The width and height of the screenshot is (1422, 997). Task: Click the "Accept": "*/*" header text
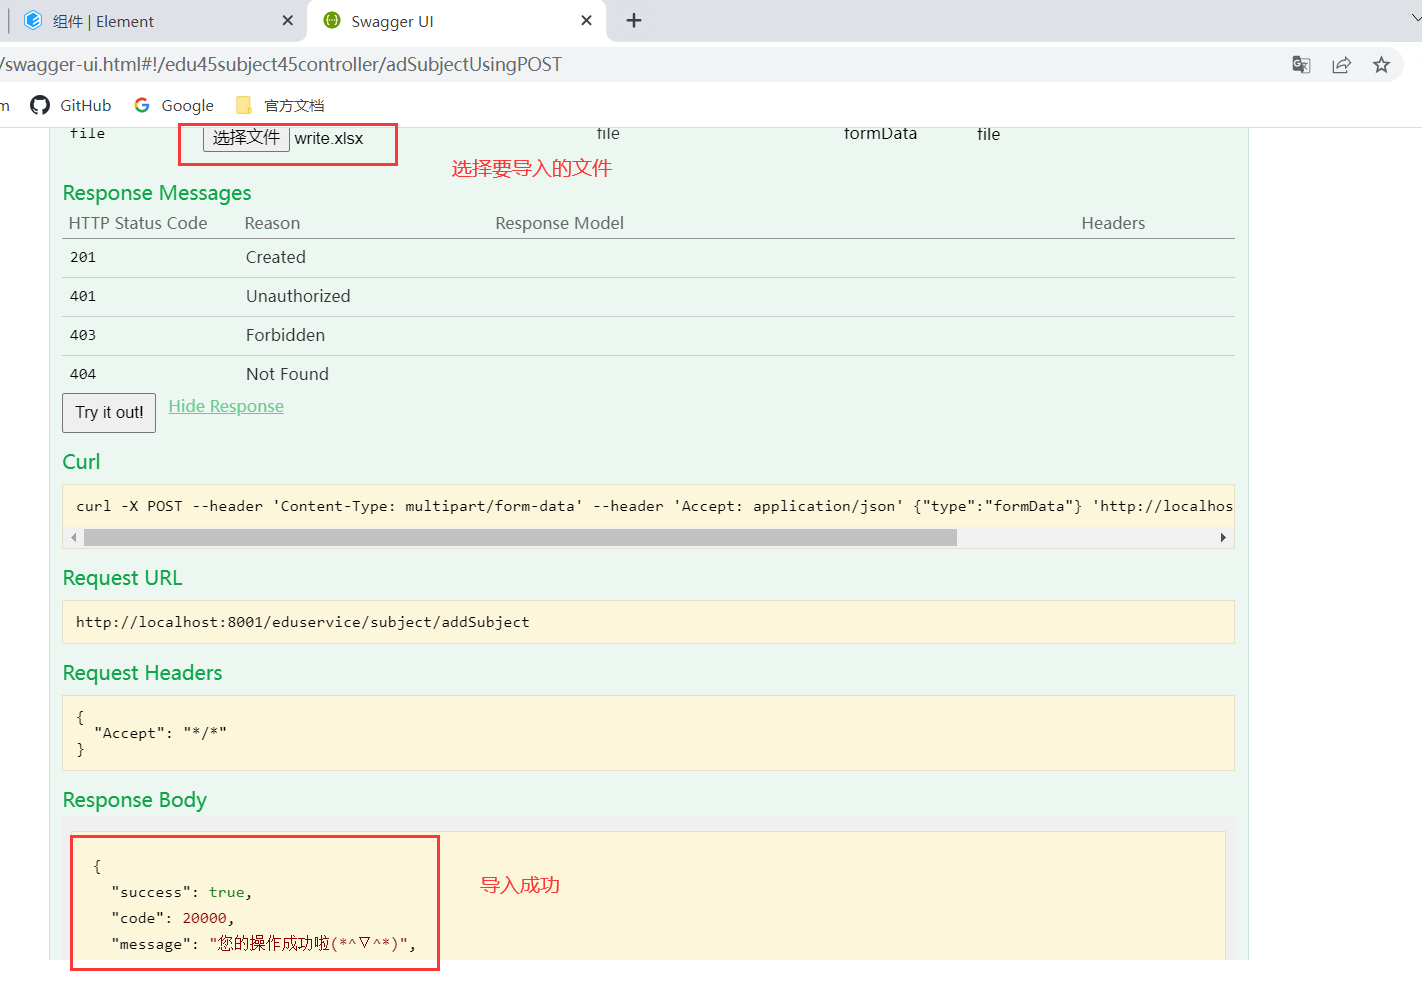[x=160, y=733]
